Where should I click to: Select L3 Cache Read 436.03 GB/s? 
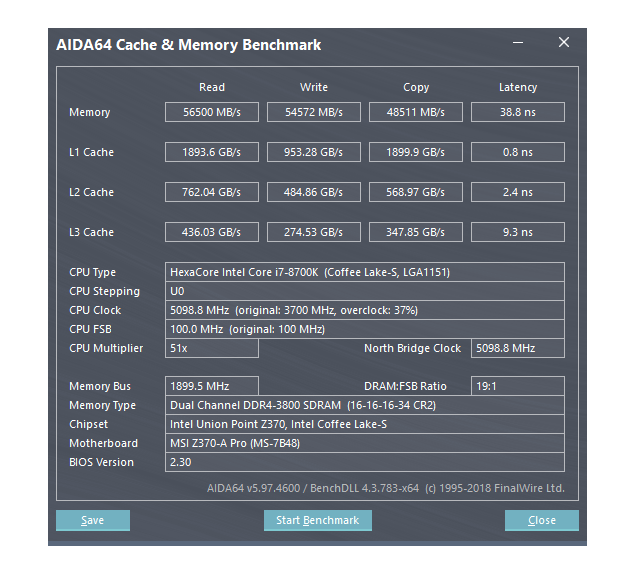tap(212, 232)
